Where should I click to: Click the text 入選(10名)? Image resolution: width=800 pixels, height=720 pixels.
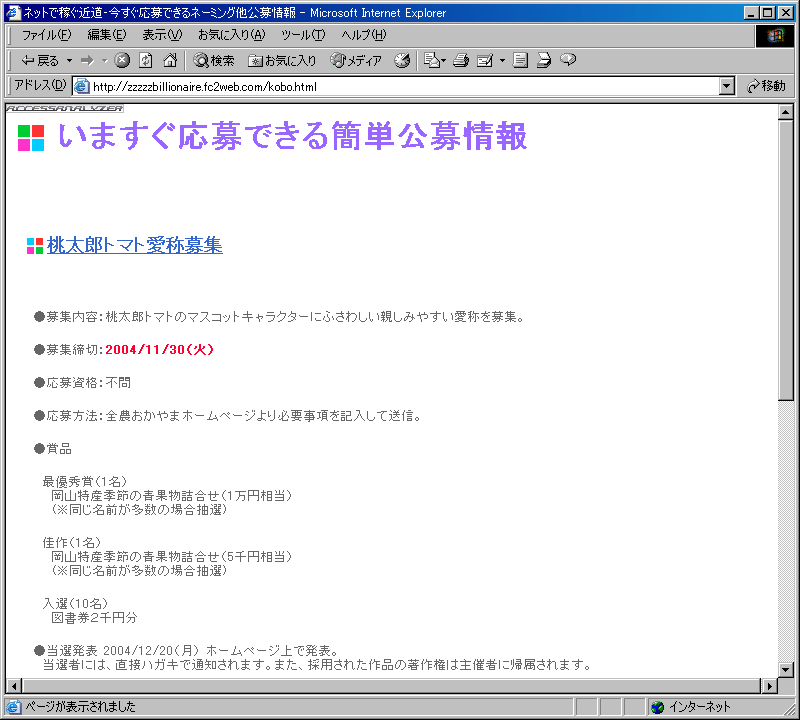[x=76, y=604]
